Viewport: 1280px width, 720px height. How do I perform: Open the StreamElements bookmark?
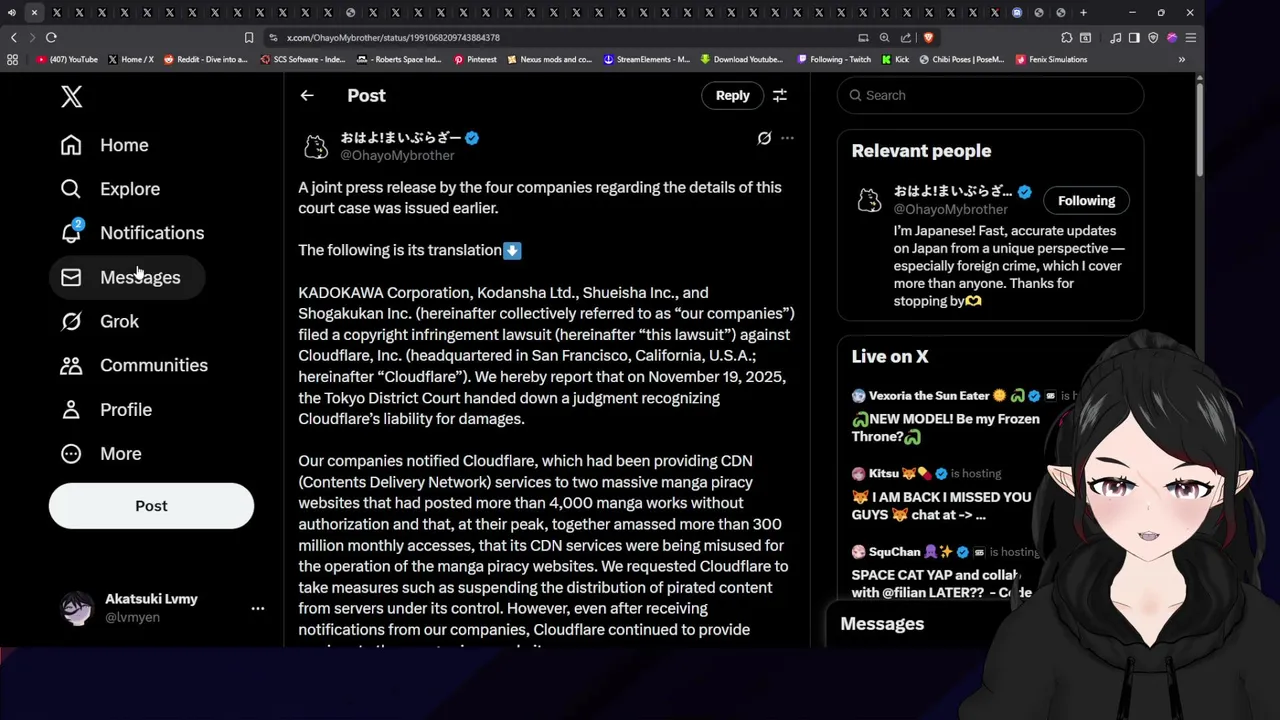click(x=647, y=59)
